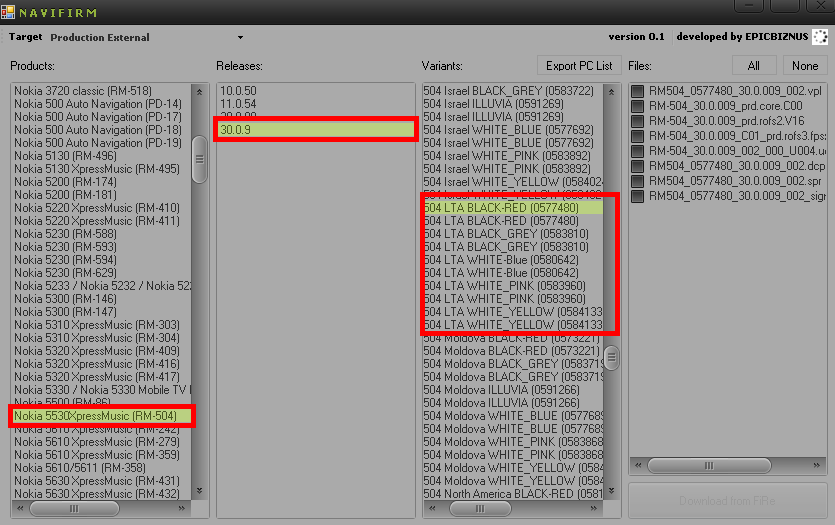Select Nokia 5310 XpressMusic (RM-303)
This screenshot has width=835, height=525.
[96, 325]
